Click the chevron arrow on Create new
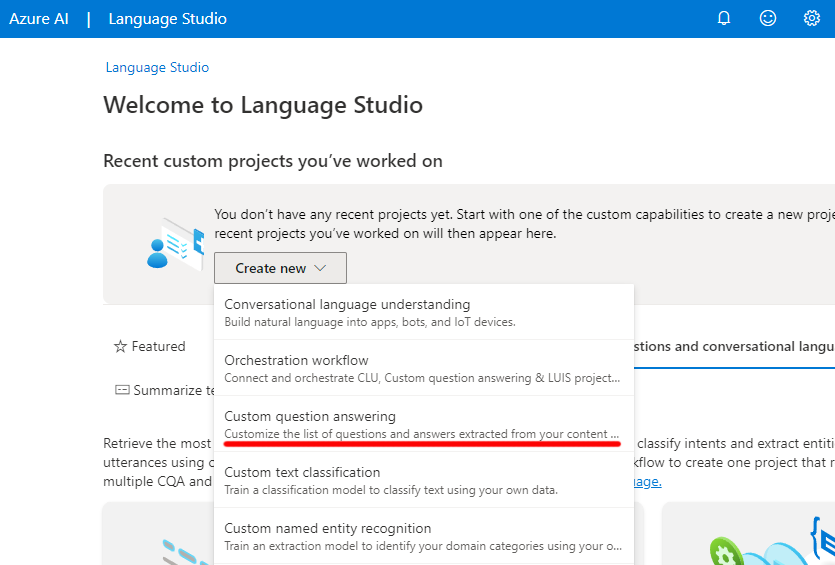Viewport: 835px width, 565px height. [x=320, y=268]
